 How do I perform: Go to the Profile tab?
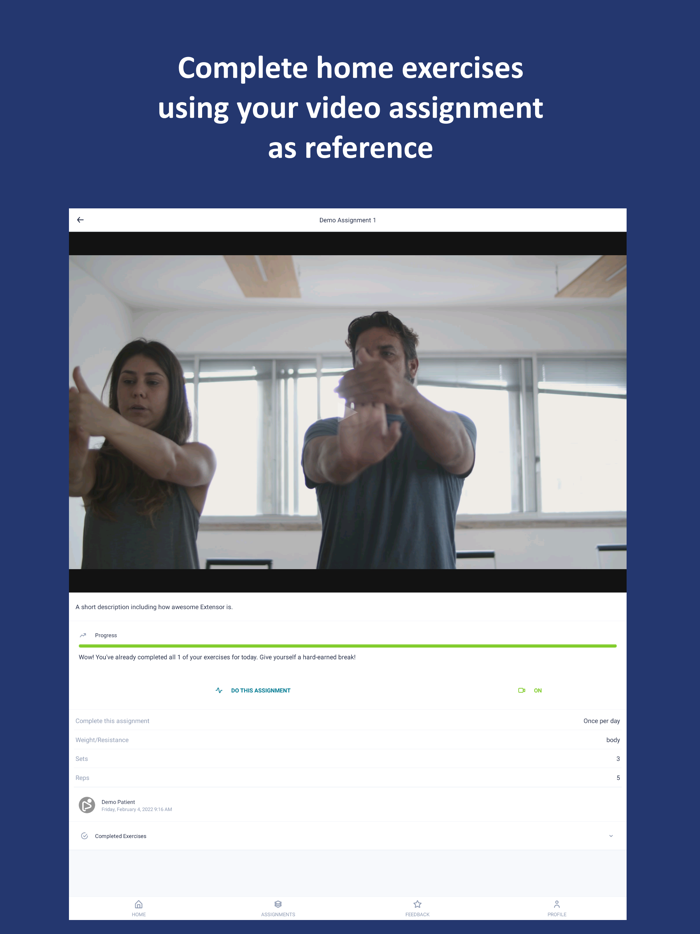(556, 908)
